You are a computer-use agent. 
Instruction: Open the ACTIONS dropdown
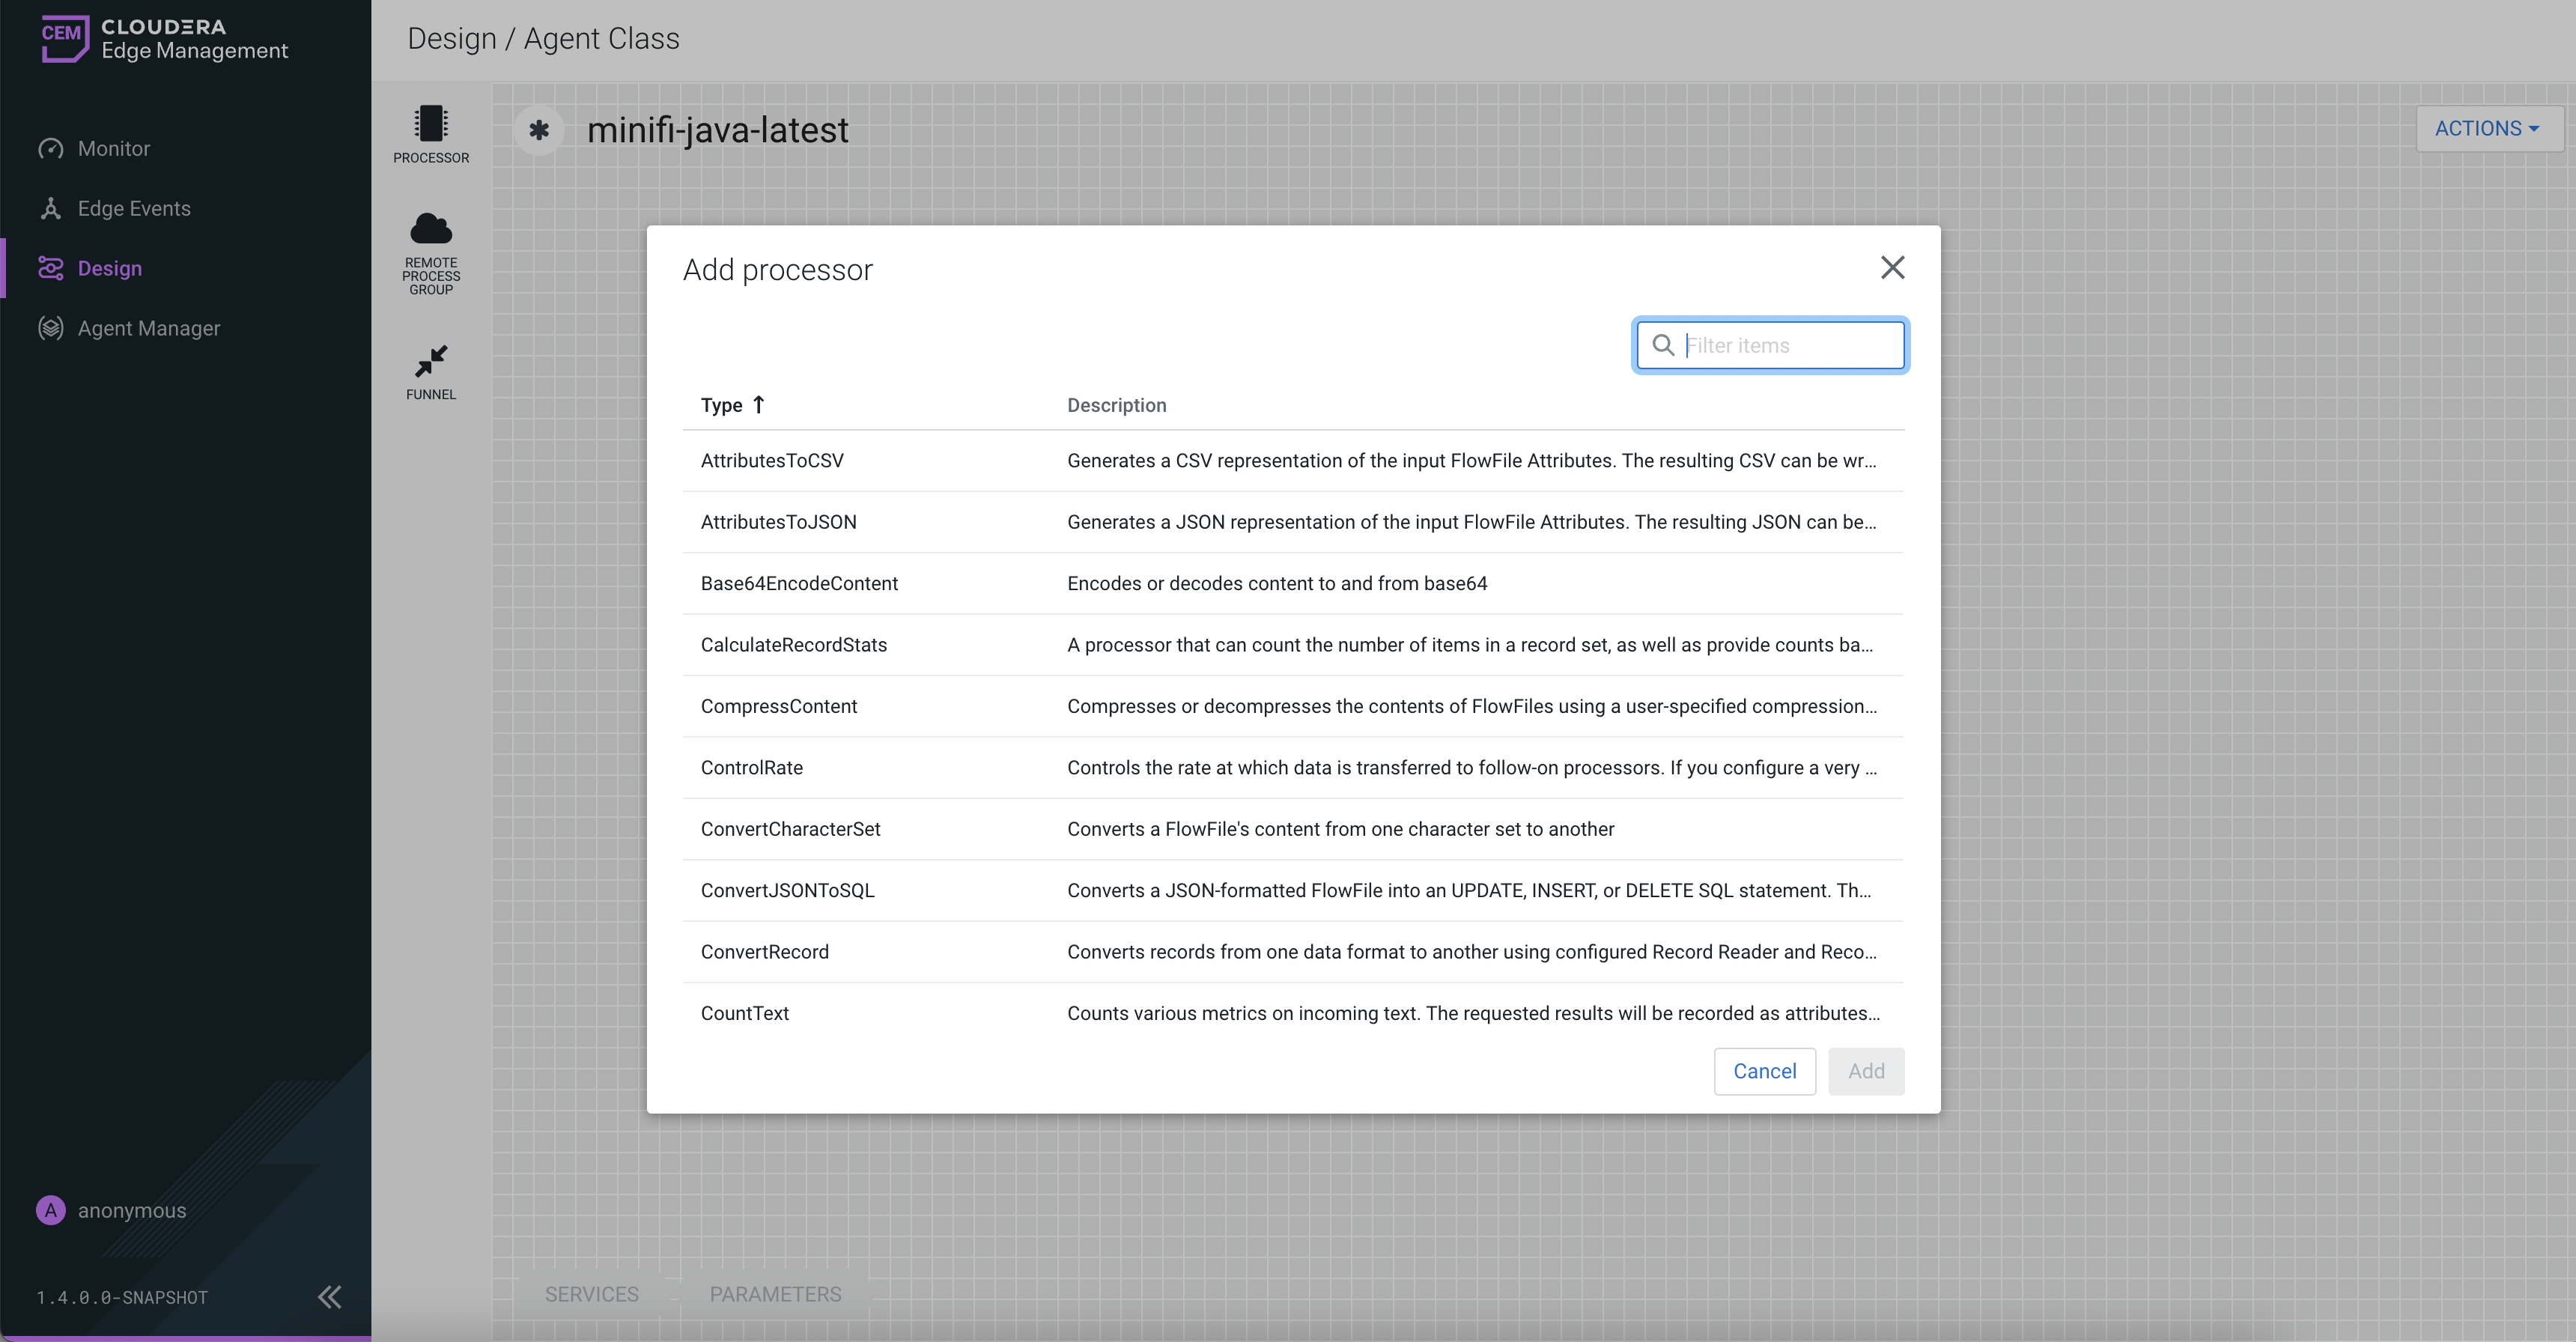point(2487,129)
